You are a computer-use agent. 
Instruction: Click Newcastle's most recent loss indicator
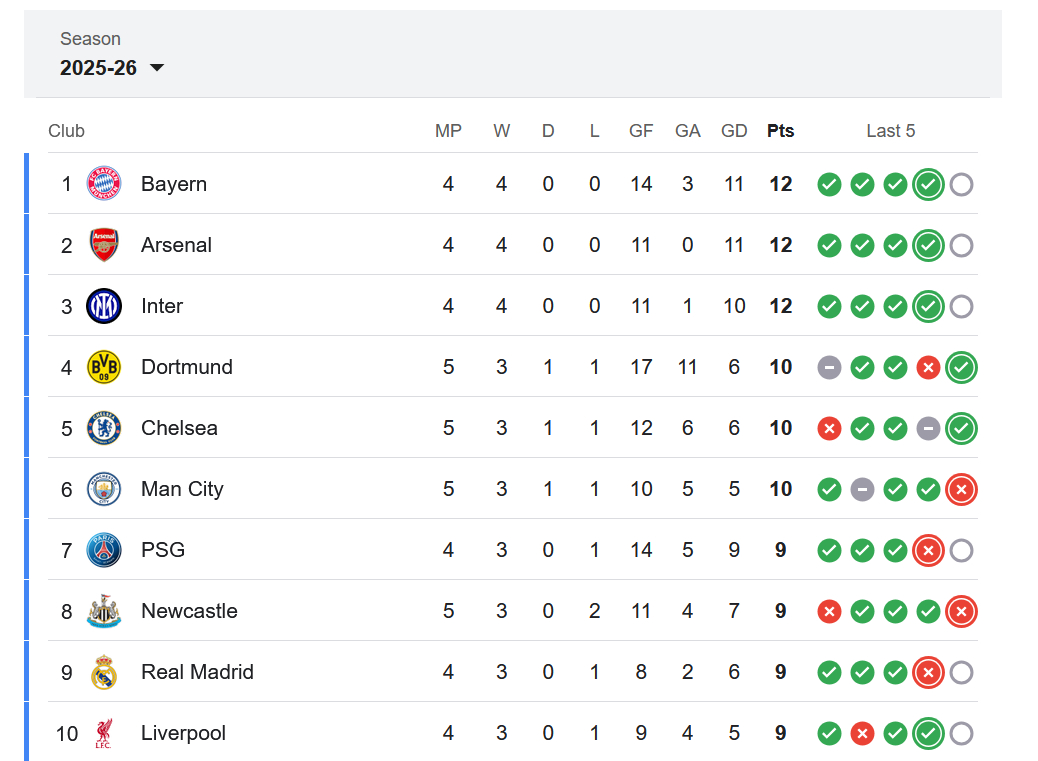click(x=961, y=611)
